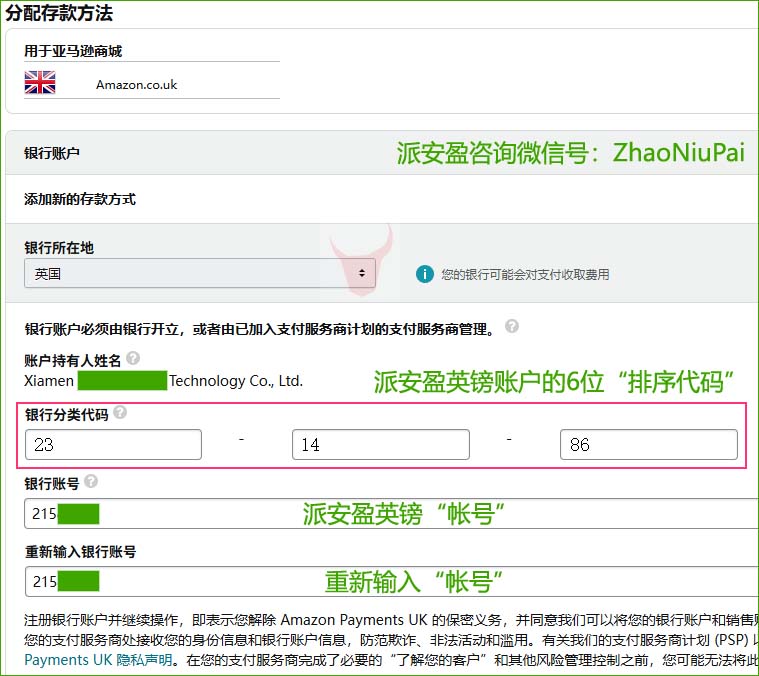The image size is (759, 676).
Task: Click the 您的银行可能会对支付收取费用 notice text
Action: [525, 274]
